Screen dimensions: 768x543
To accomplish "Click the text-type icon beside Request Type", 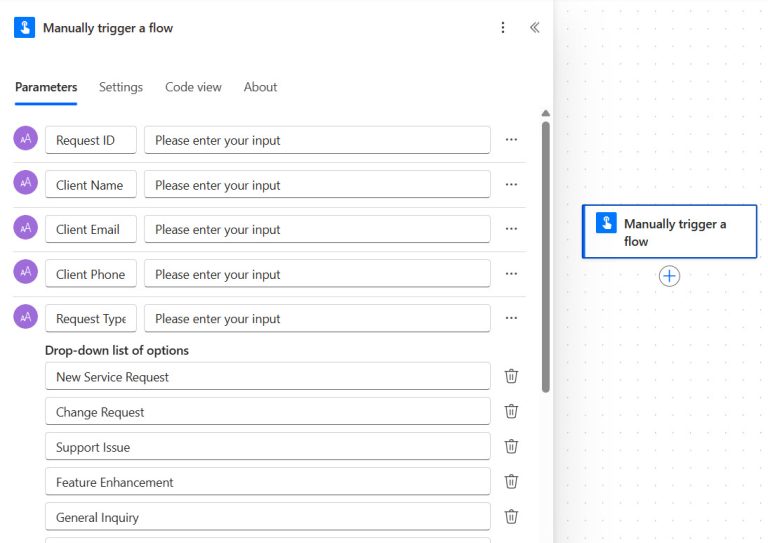I will 25,317.
